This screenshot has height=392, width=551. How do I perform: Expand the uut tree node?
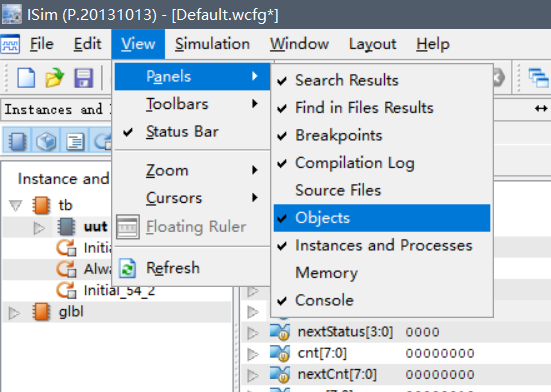coord(39,228)
